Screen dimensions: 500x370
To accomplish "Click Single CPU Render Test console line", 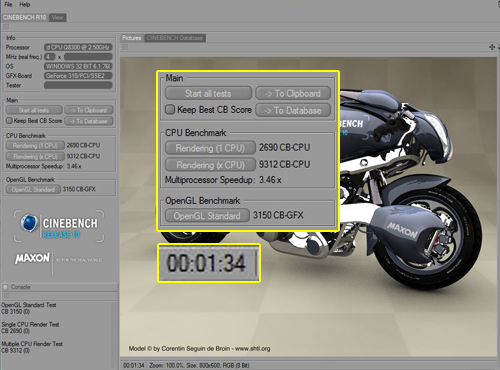I will coord(30,324).
